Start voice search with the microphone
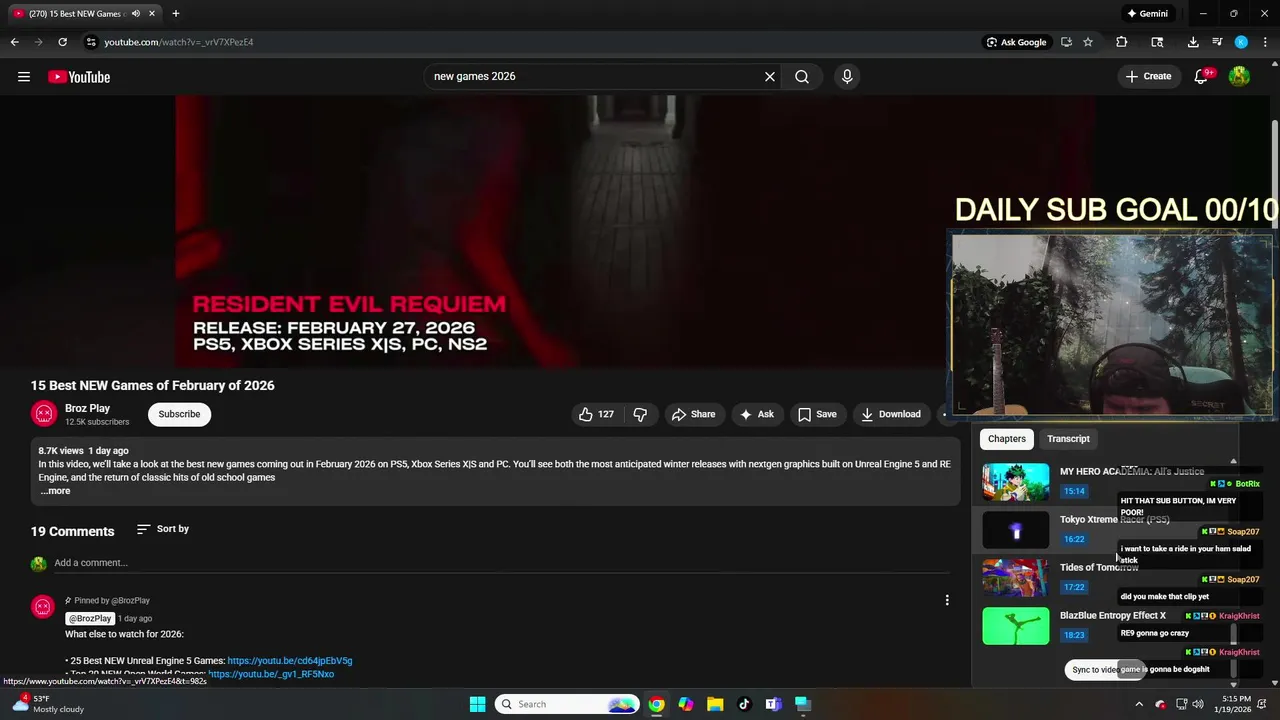This screenshot has width=1280, height=720. point(847,77)
